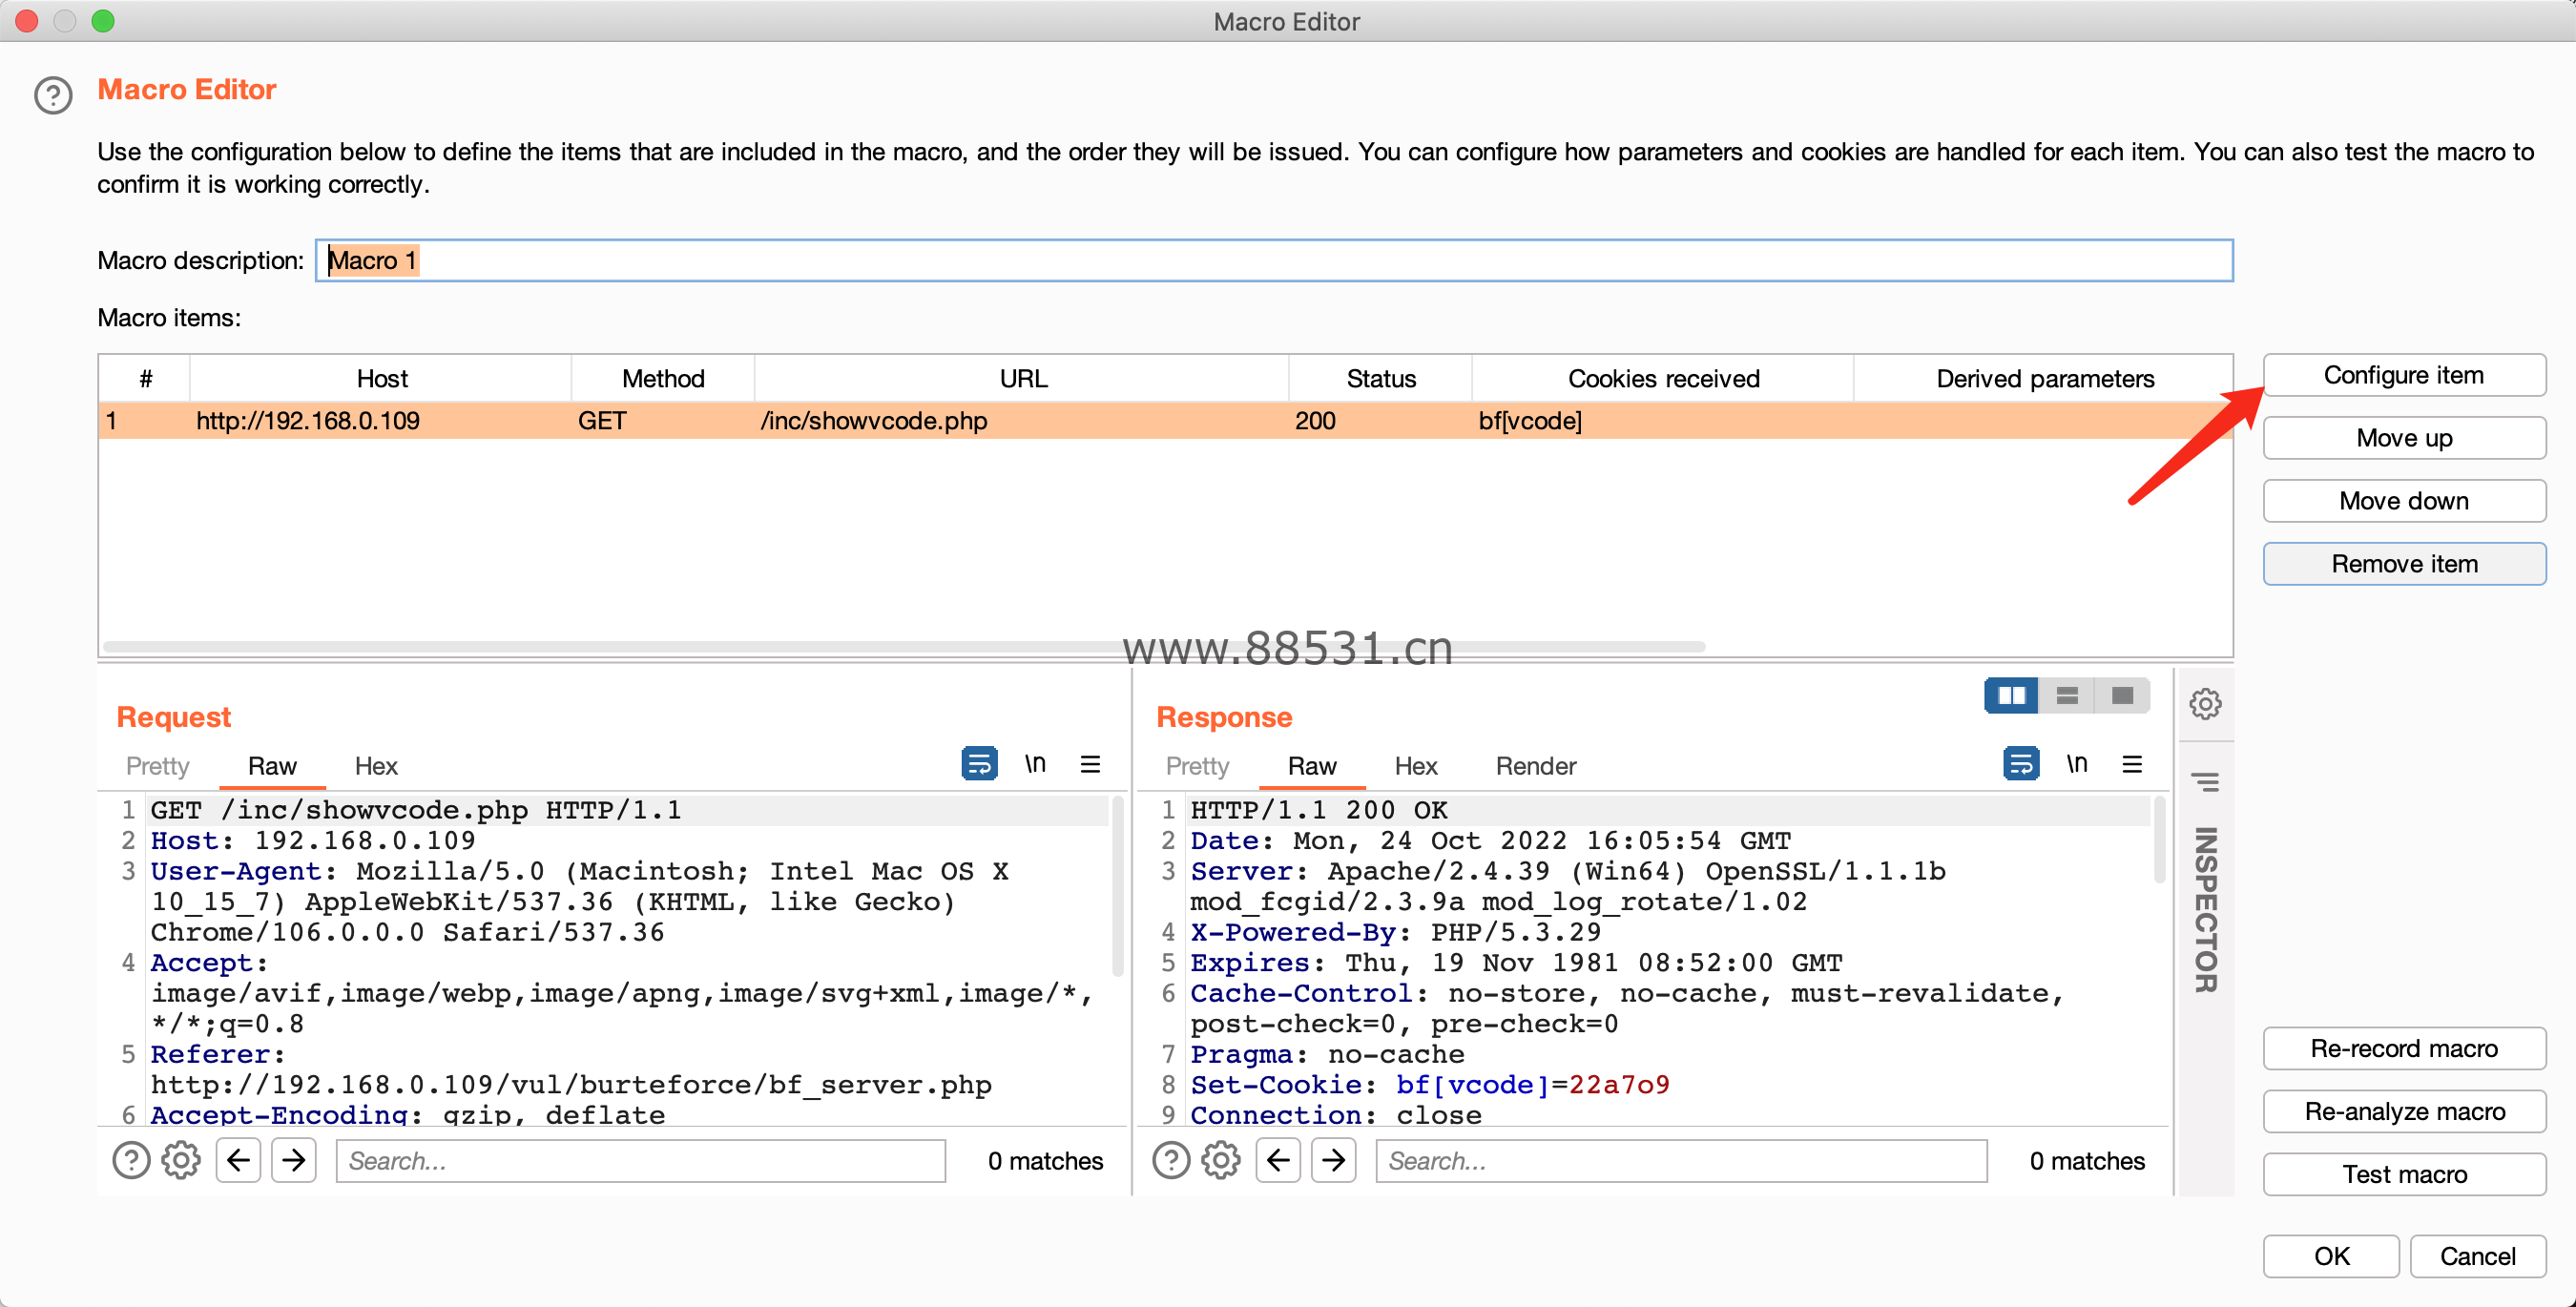Image resolution: width=2576 pixels, height=1307 pixels.
Task: Click the Remove item button
Action: [2404, 564]
